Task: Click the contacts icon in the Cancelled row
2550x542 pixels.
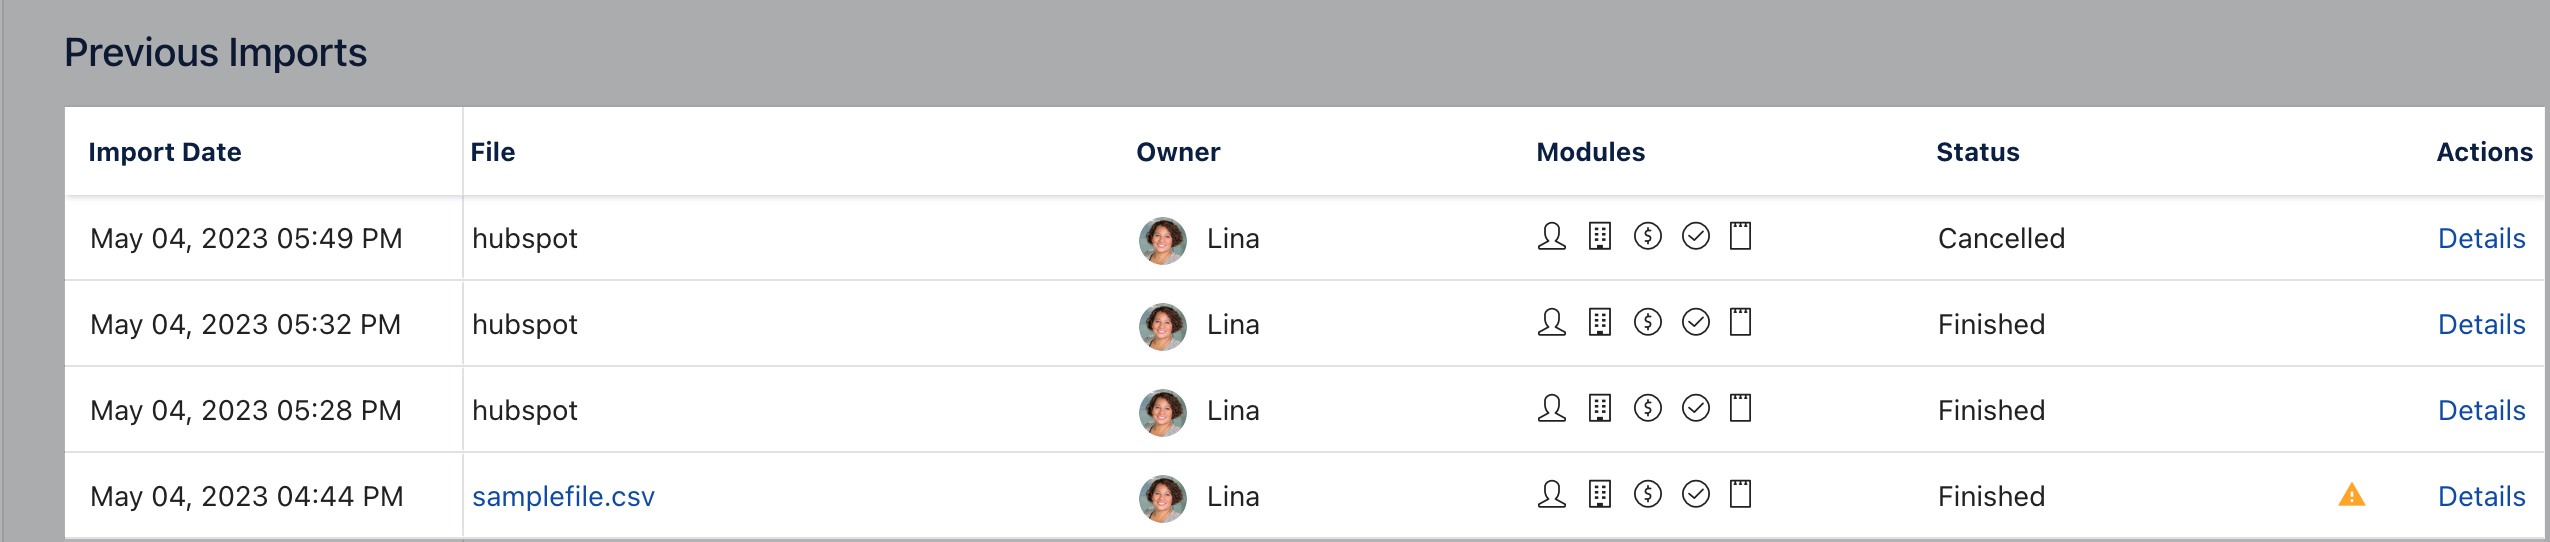Action: click(1552, 236)
